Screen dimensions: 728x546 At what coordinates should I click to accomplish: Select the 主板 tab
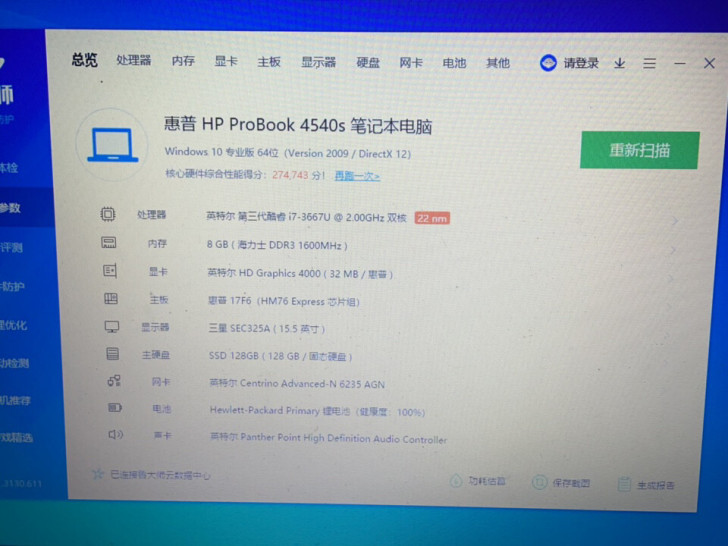click(269, 62)
